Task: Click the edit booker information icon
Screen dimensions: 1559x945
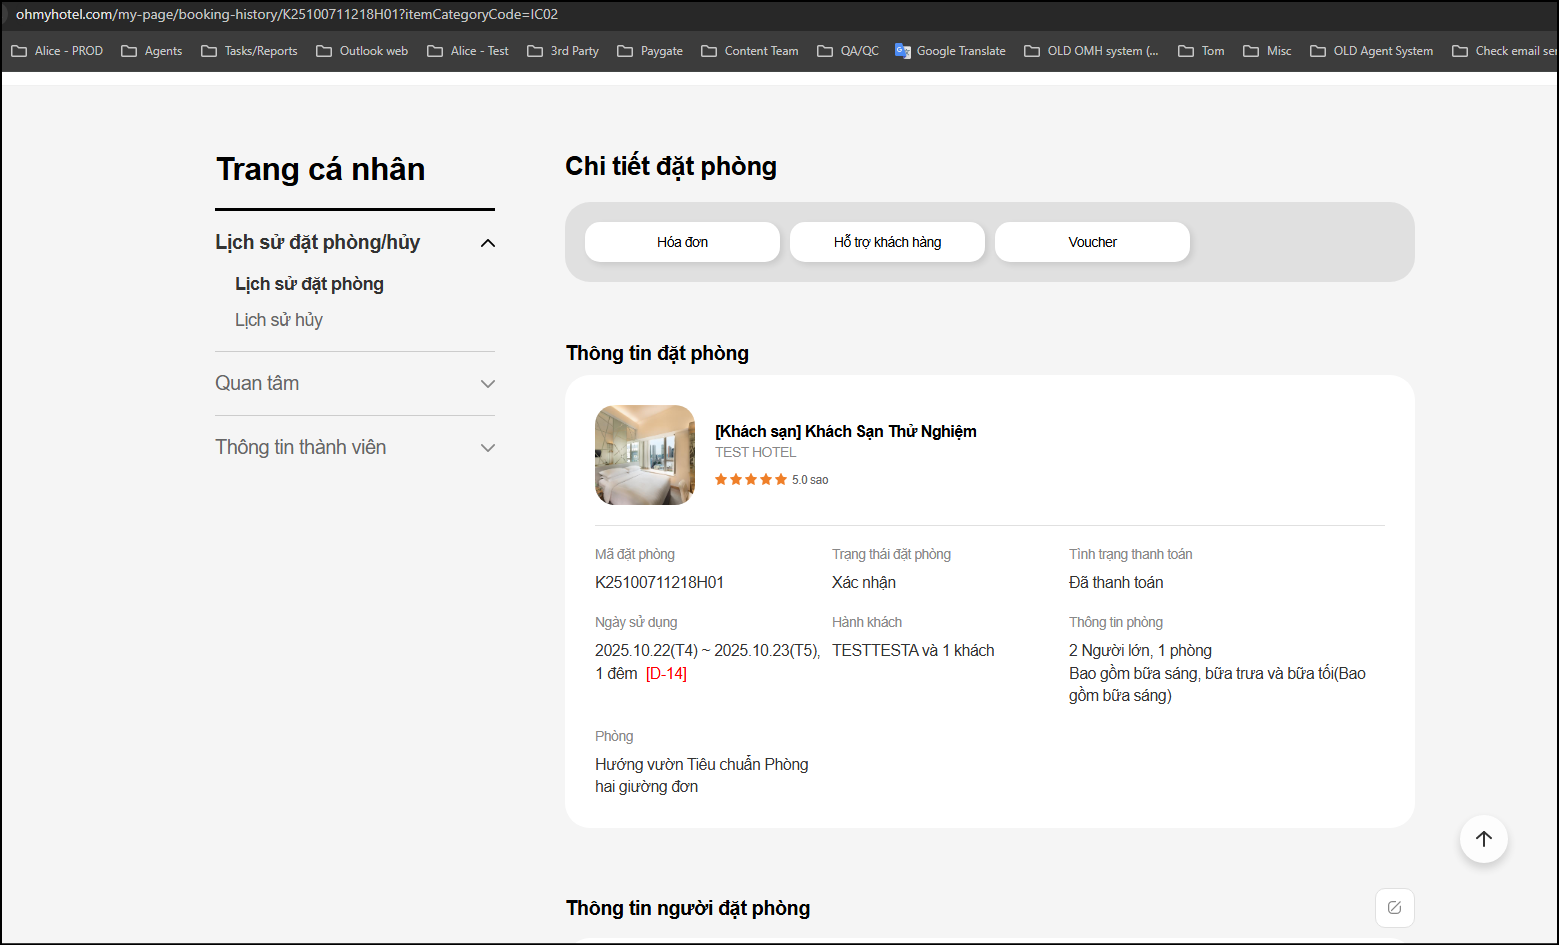Action: [1394, 908]
